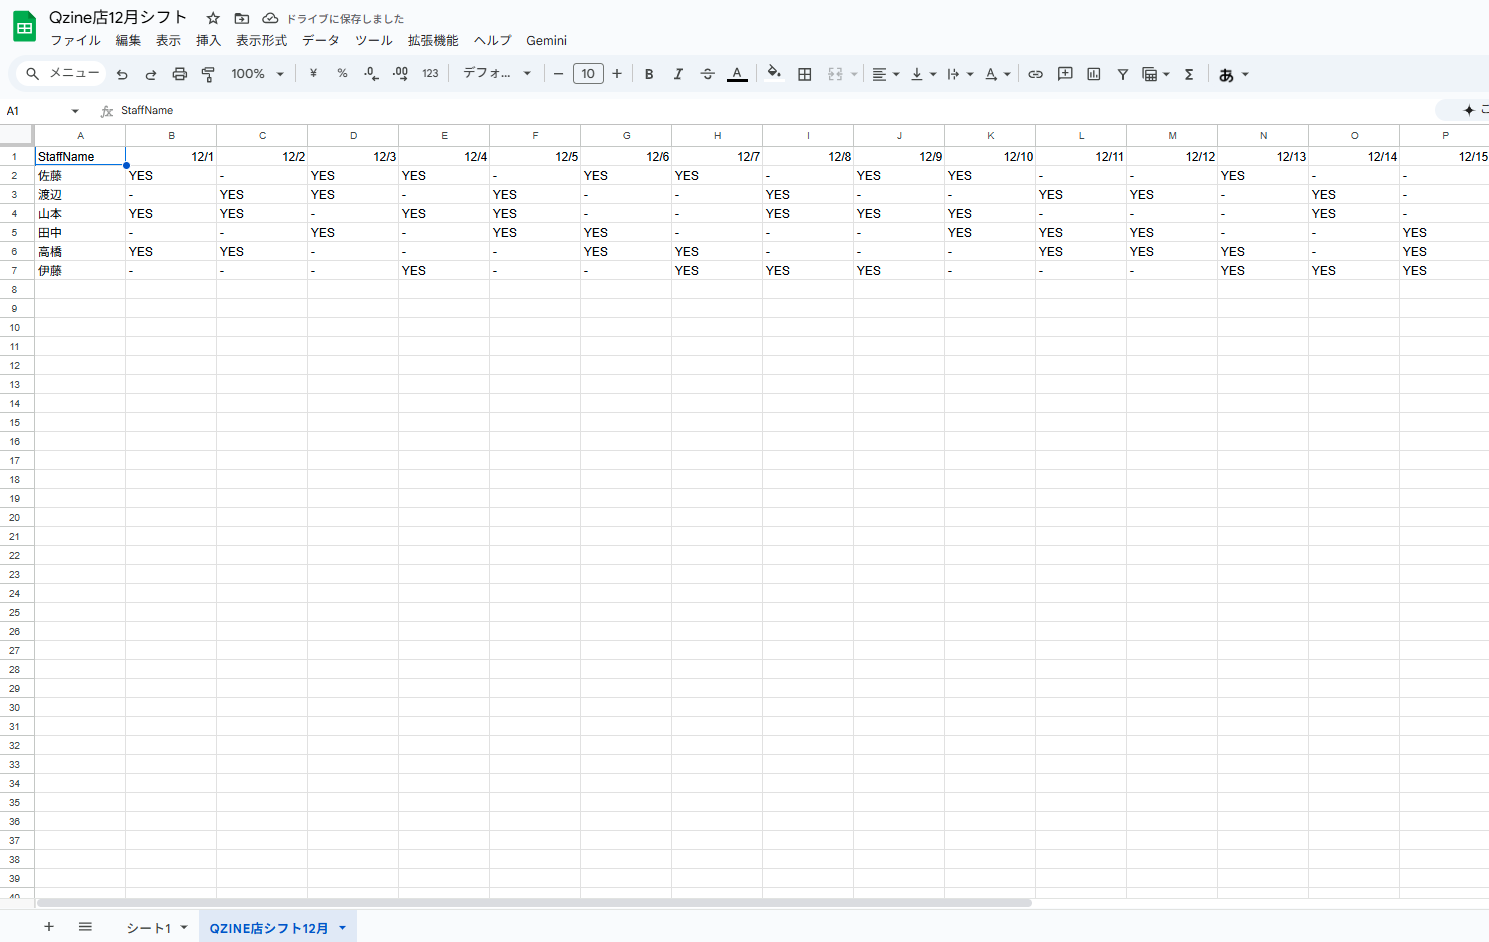The width and height of the screenshot is (1489, 942).
Task: Open the fill color picker
Action: coord(774,74)
